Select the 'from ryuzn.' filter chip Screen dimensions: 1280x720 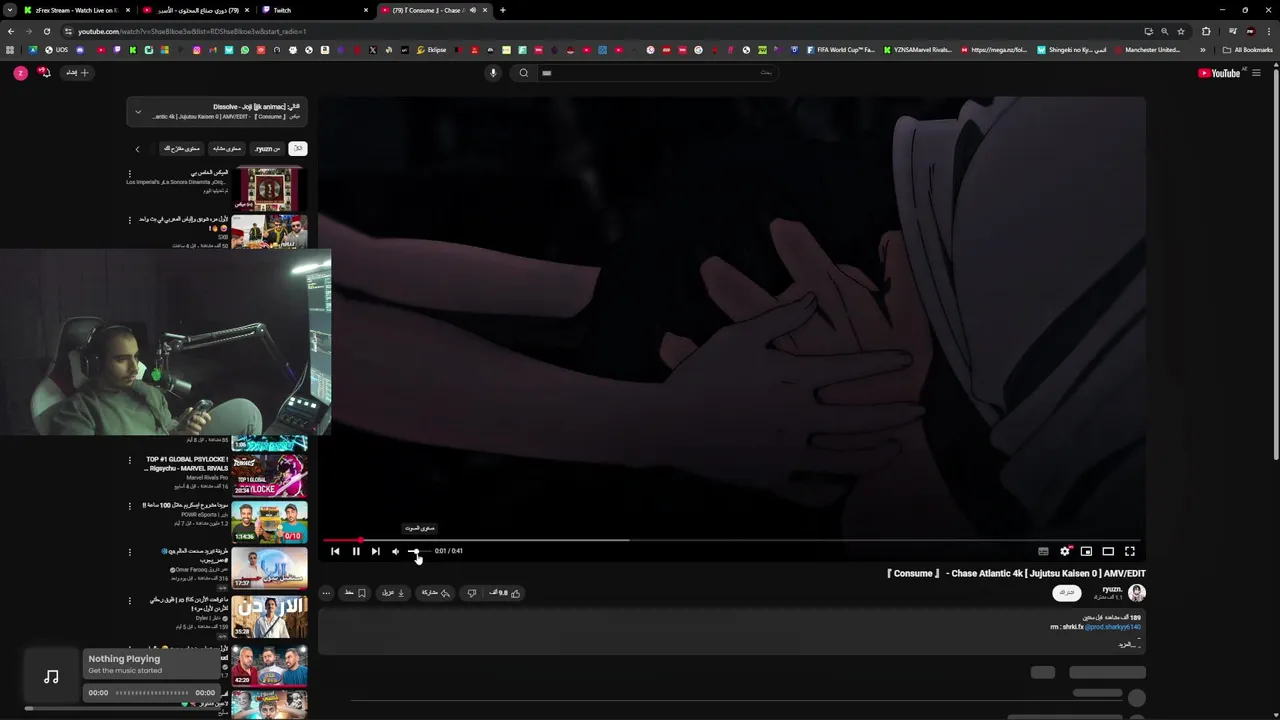(267, 149)
